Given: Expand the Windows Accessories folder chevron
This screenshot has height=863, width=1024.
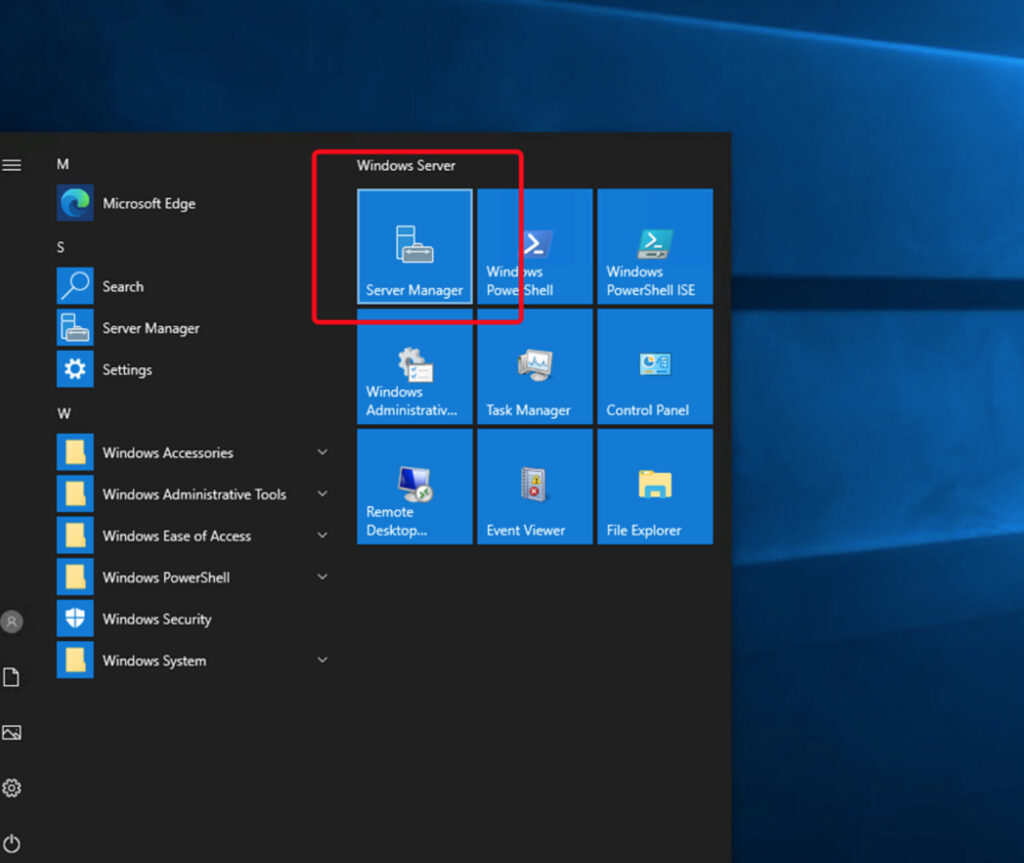Looking at the screenshot, I should (322, 453).
